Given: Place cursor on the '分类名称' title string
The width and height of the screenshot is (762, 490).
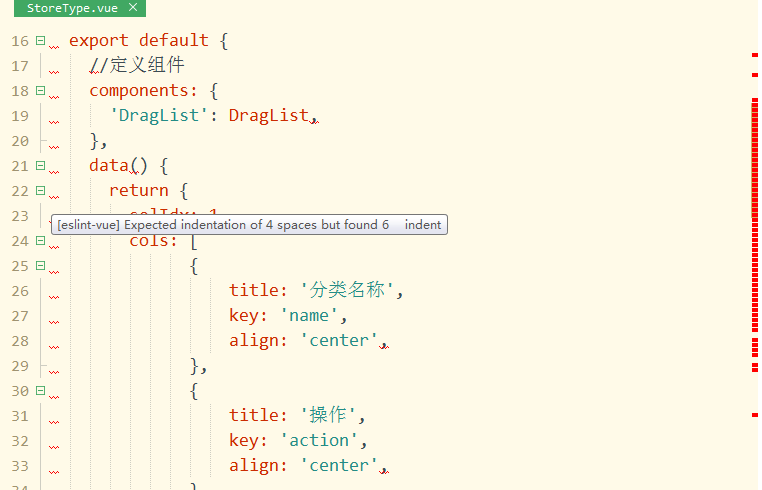Looking at the screenshot, I should (x=347, y=290).
